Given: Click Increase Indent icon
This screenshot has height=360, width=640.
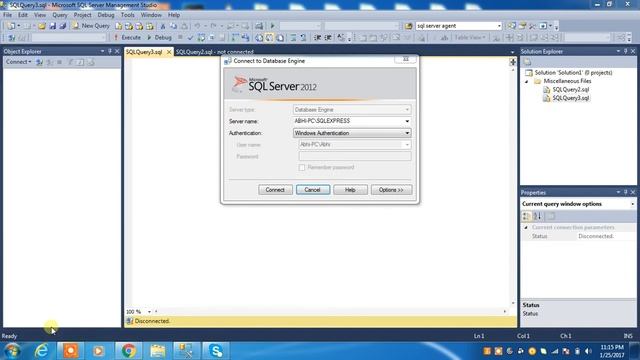Looking at the screenshot, I should (328, 38).
